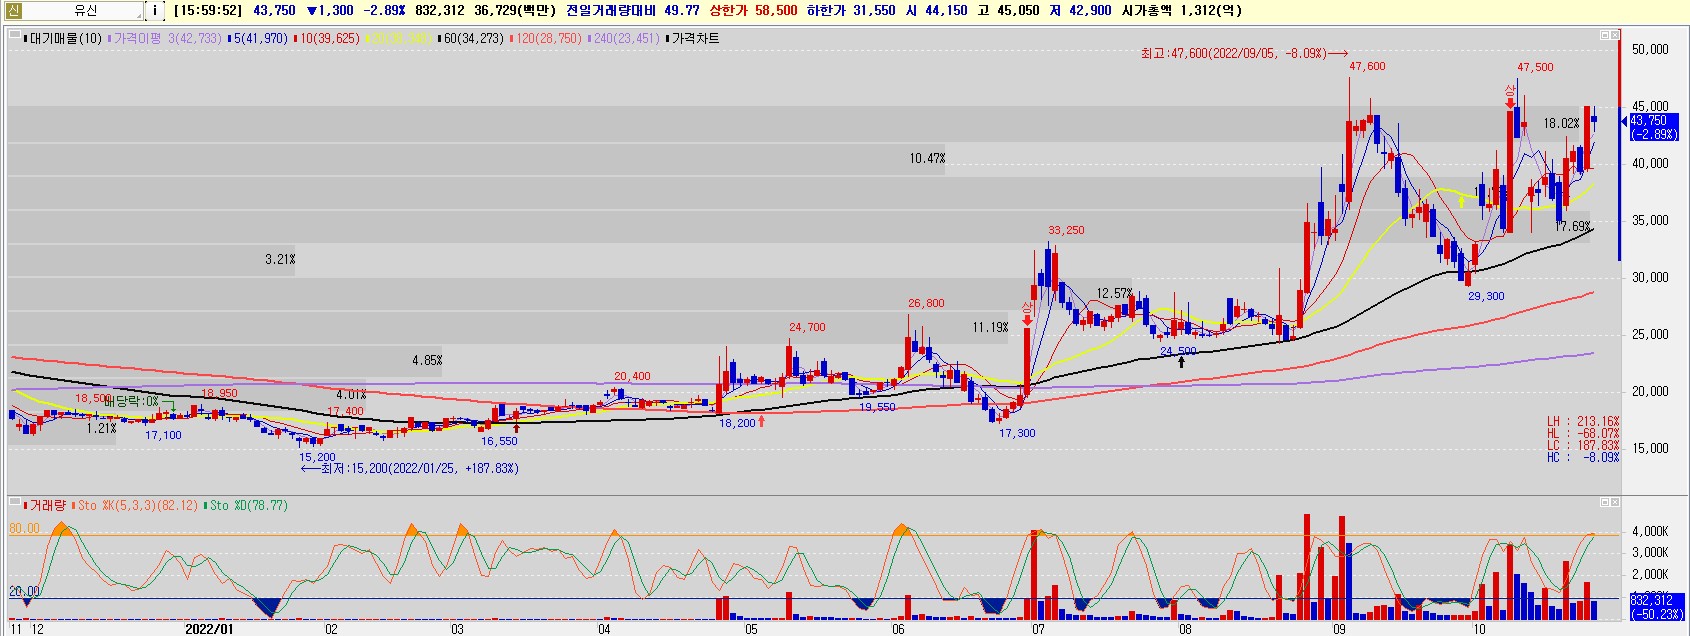Viewport: 1690px width, 636px height.
Task: Click the 24,500 August low label
Action: (x=1178, y=351)
